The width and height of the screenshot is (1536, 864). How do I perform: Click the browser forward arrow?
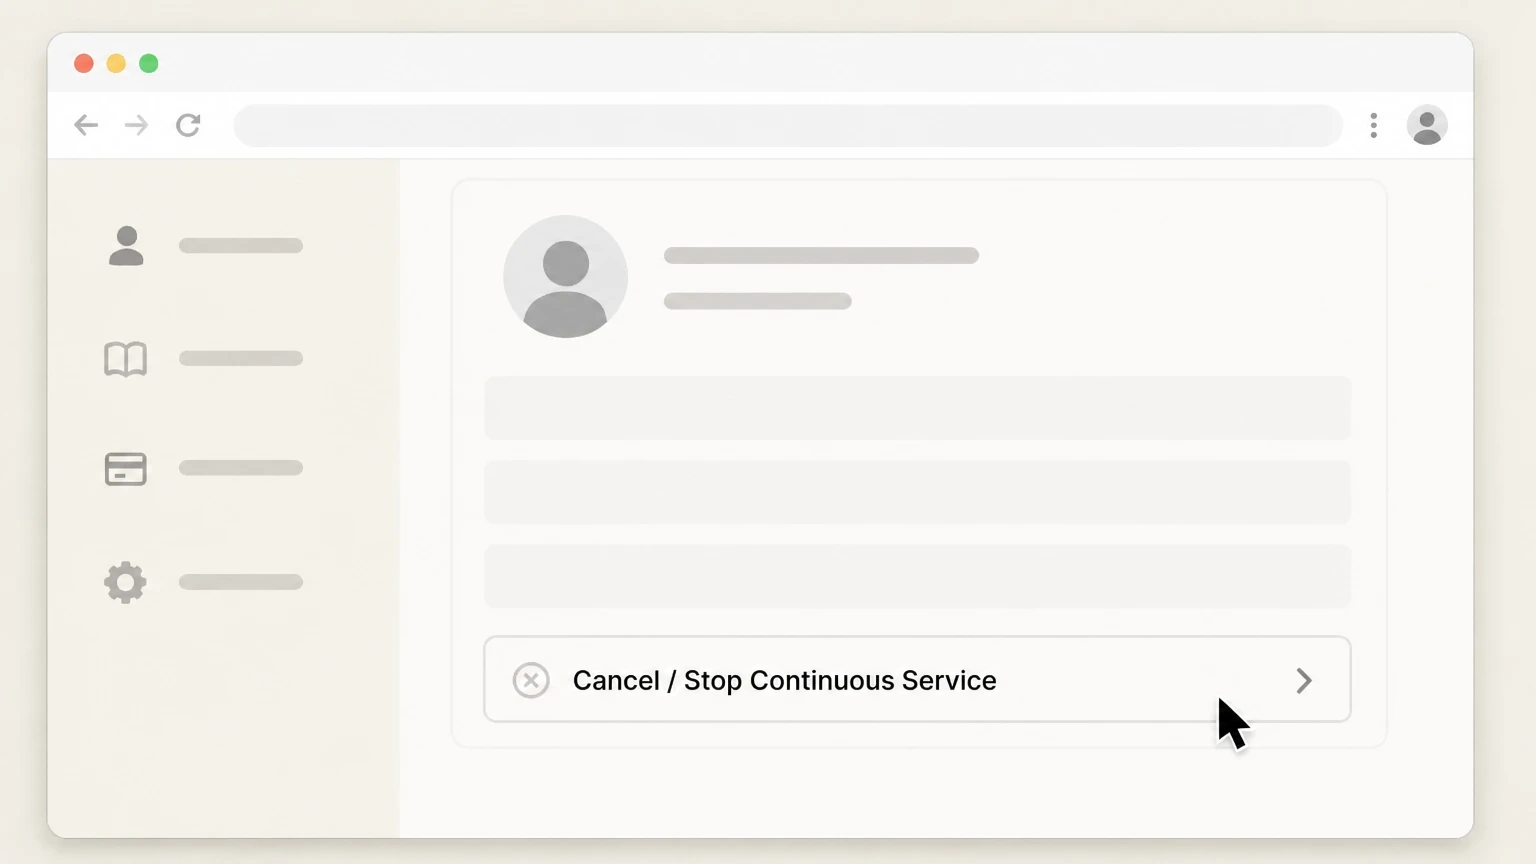[136, 125]
